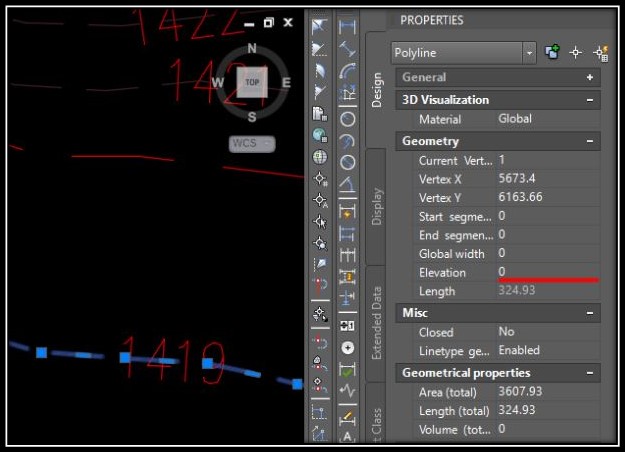Click the crosshair with magnifier icon
Image resolution: width=625 pixels, height=452 pixels.
320,243
